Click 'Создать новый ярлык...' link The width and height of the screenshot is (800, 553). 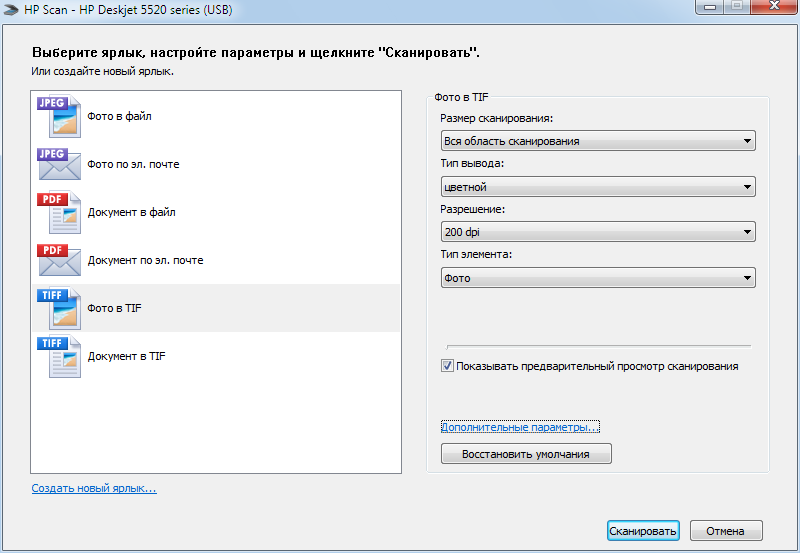tap(94, 488)
